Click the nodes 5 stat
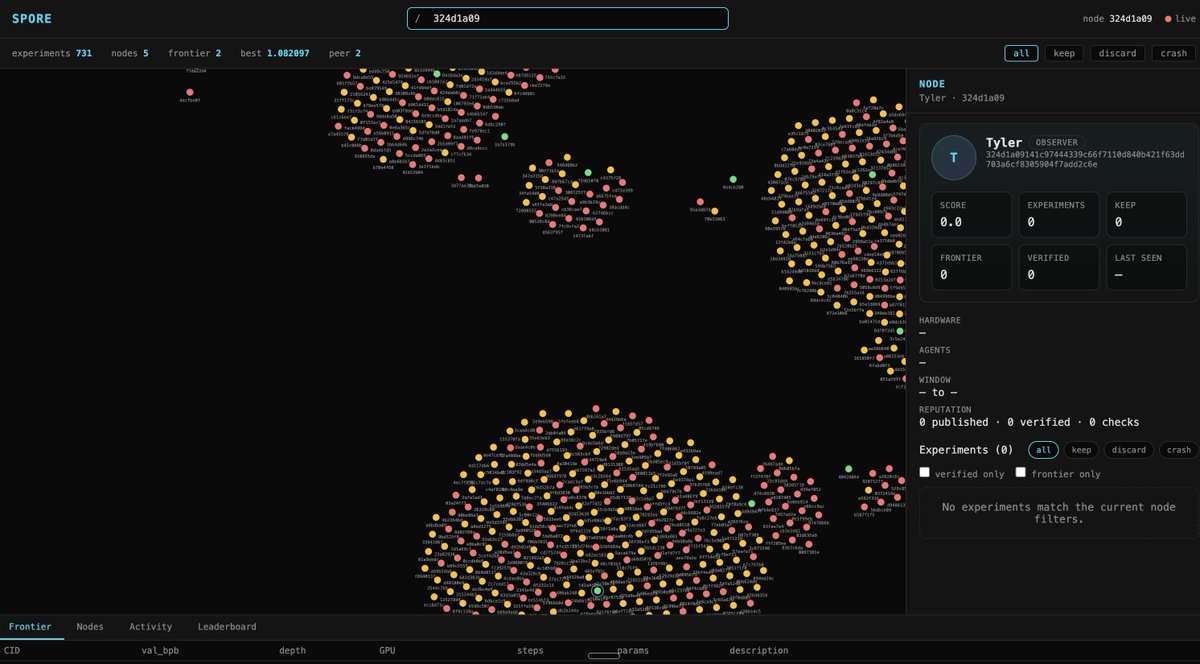 coord(130,53)
